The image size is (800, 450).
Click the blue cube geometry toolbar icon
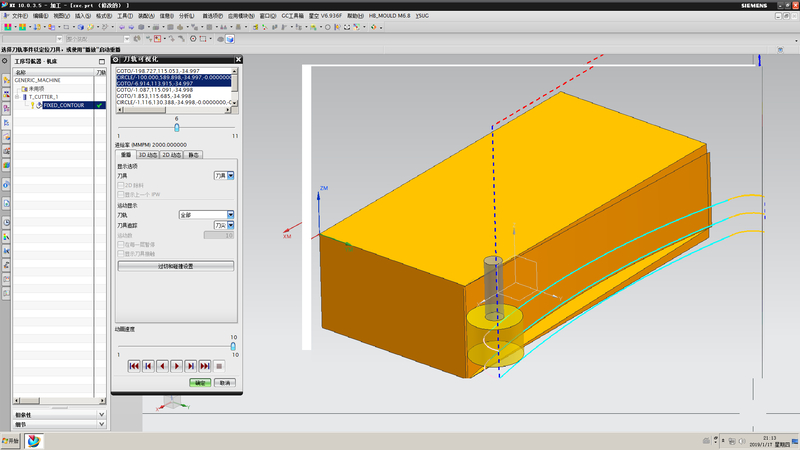[81, 27]
